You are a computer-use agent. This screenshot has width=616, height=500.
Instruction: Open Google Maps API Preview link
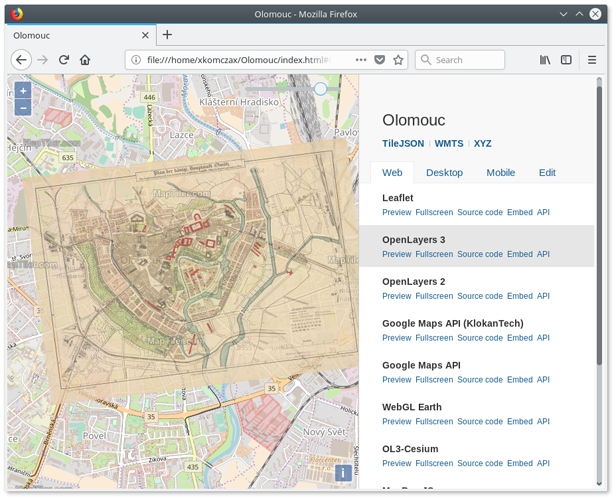coord(396,379)
